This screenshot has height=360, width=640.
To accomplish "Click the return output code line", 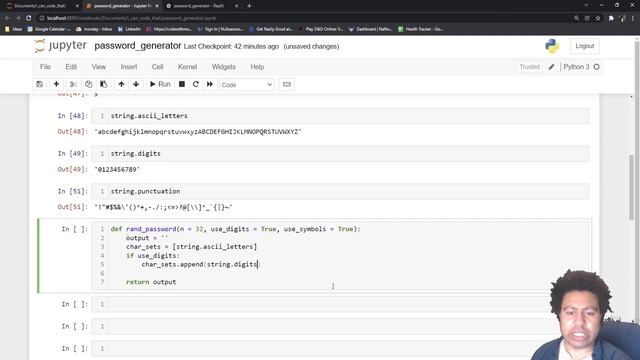I will [x=151, y=282].
